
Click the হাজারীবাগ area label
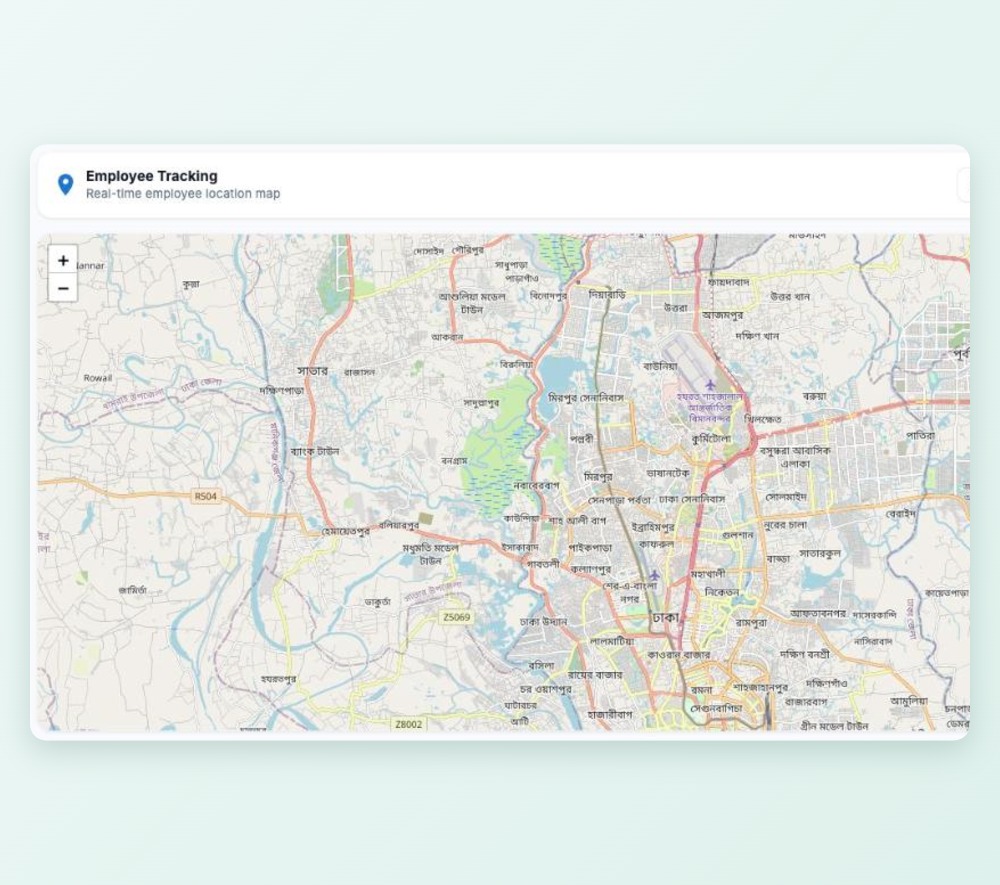pyautogui.click(x=610, y=715)
